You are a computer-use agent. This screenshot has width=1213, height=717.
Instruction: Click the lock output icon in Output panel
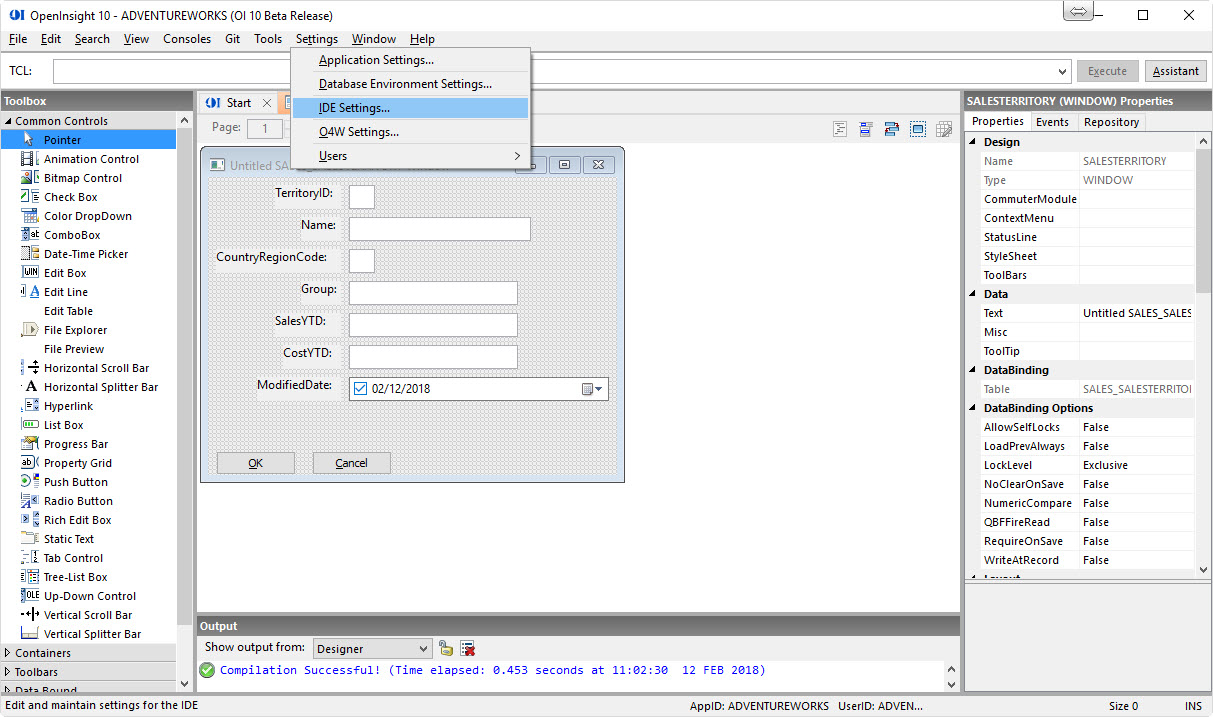click(x=446, y=648)
